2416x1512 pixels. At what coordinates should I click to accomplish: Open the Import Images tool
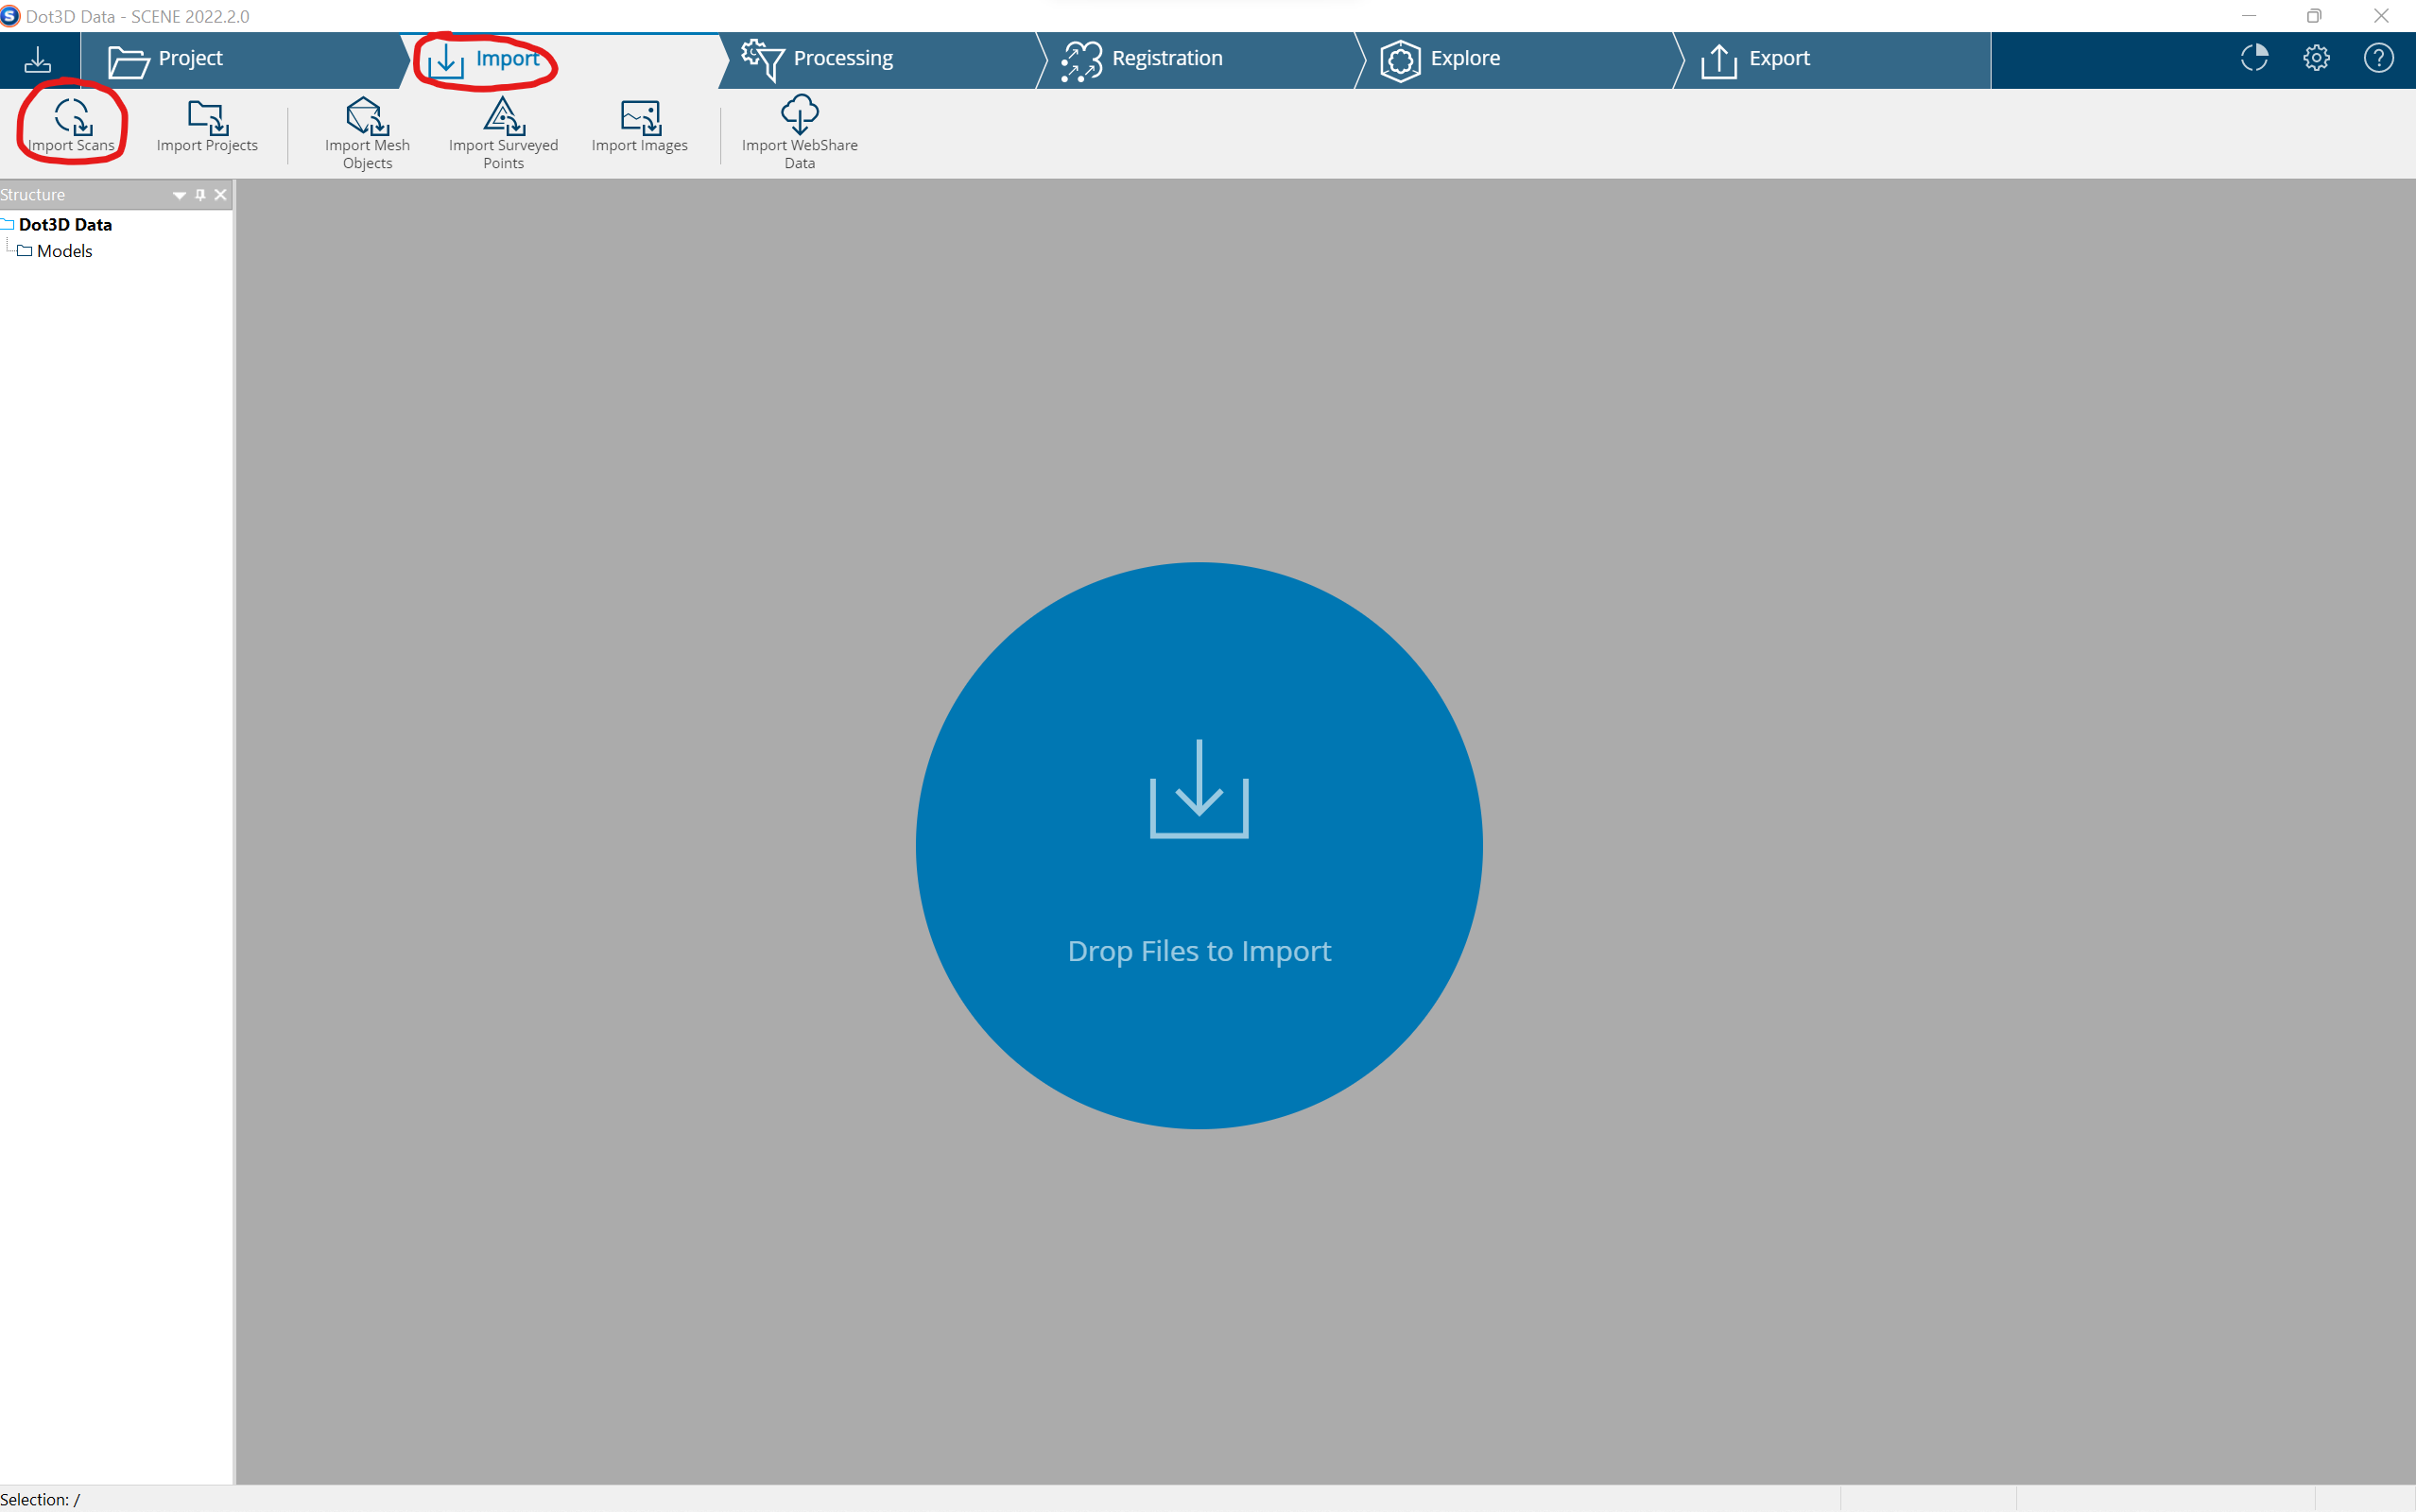(640, 118)
